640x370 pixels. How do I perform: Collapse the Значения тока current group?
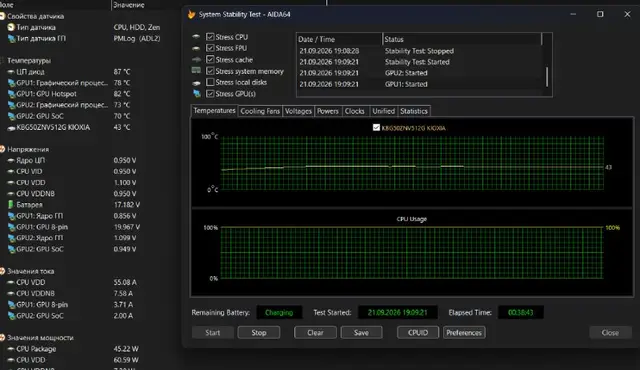pyautogui.click(x=2, y=271)
